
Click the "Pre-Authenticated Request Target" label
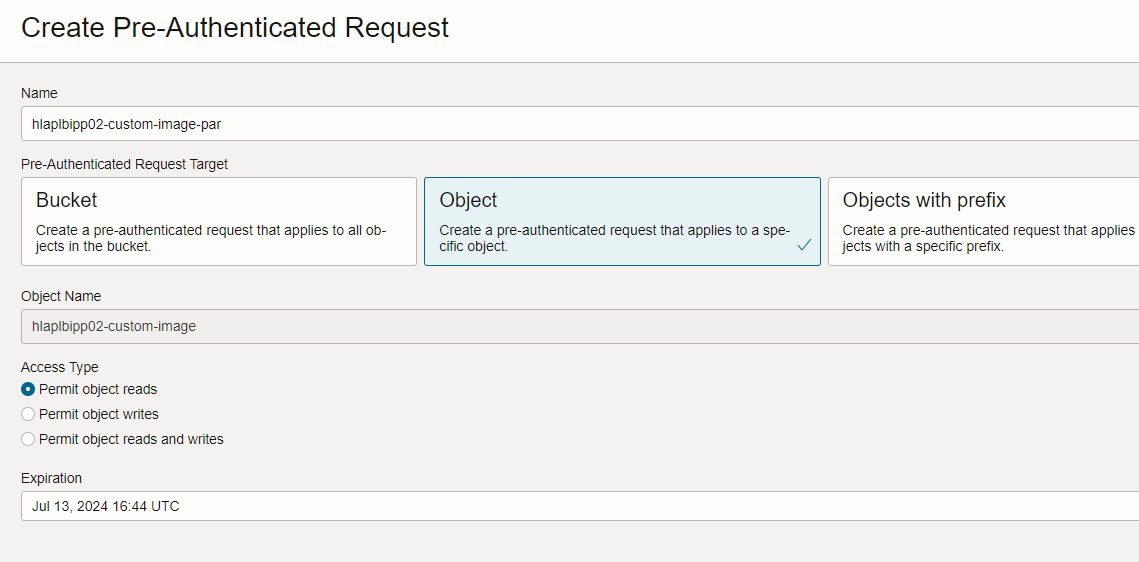[124, 164]
